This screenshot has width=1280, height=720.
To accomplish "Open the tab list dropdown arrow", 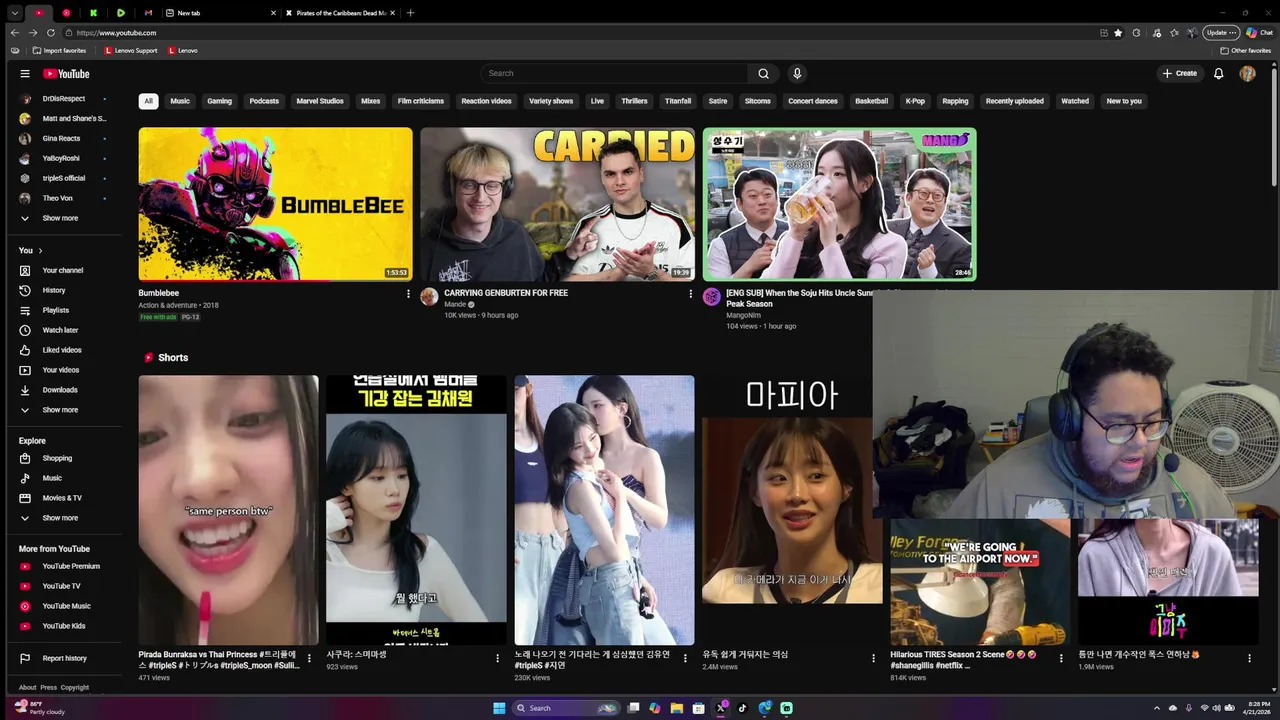I will click(x=14, y=13).
